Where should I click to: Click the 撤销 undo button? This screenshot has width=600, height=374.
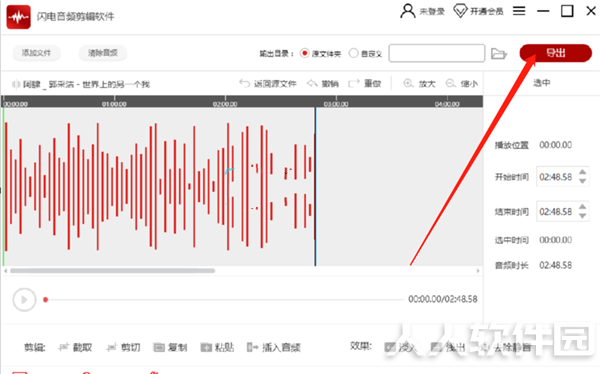(323, 83)
